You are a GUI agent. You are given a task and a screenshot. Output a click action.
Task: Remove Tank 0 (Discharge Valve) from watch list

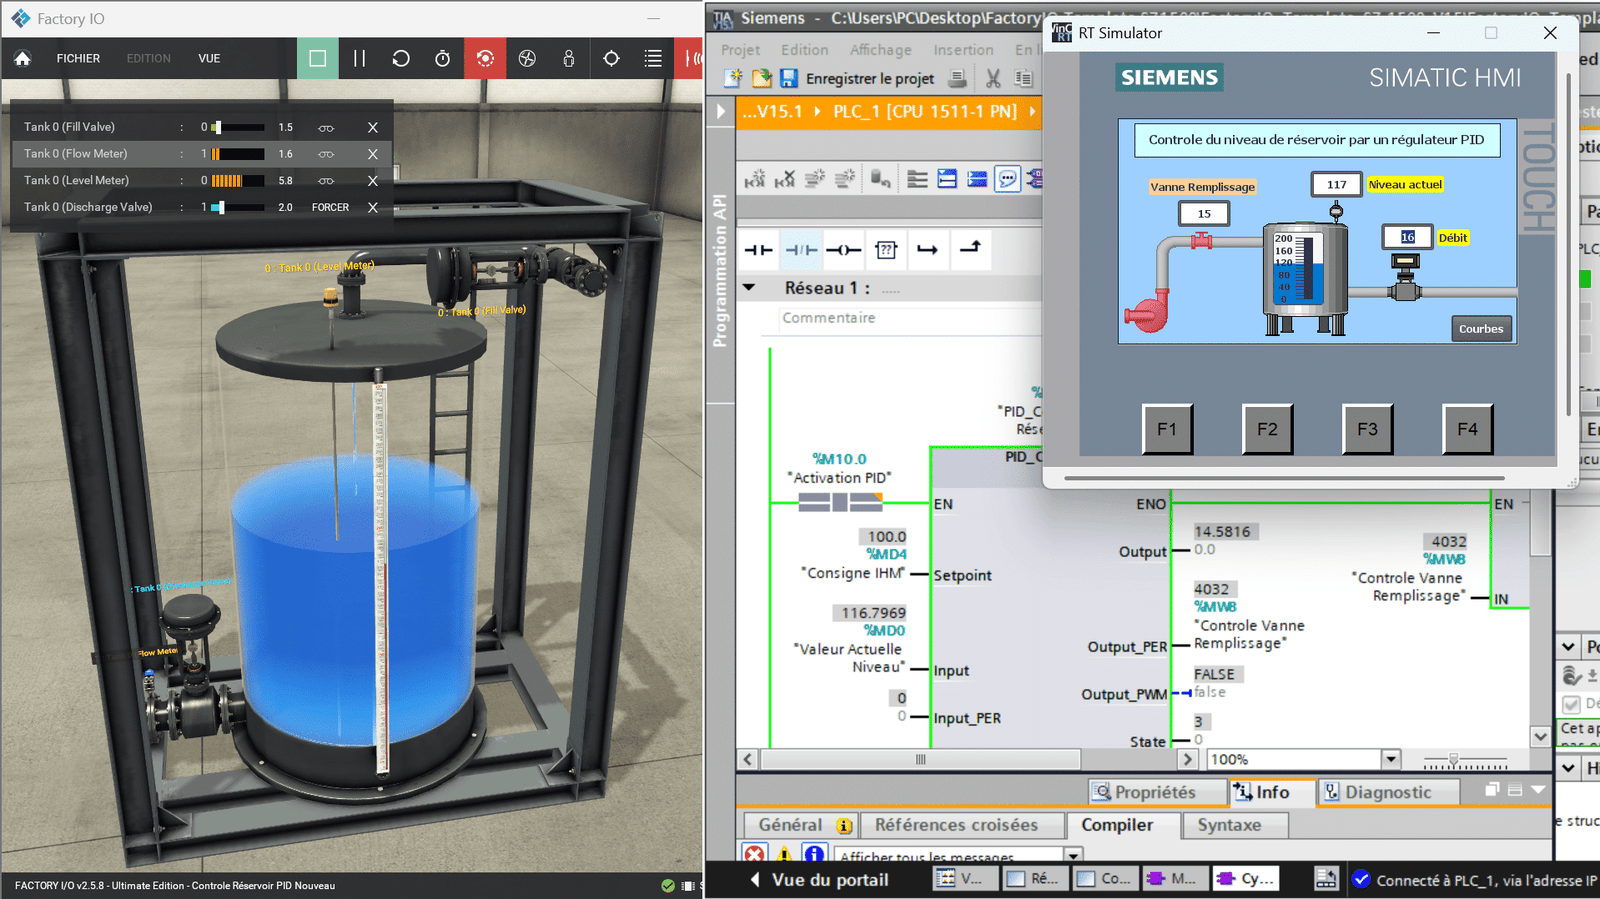[373, 207]
